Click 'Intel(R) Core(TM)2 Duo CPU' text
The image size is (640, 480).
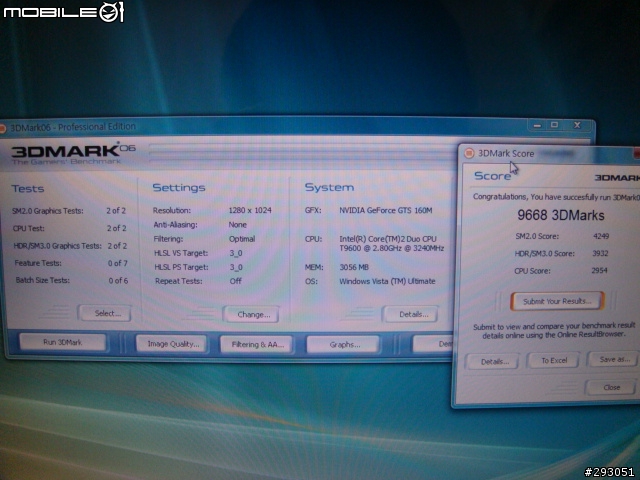coord(387,239)
